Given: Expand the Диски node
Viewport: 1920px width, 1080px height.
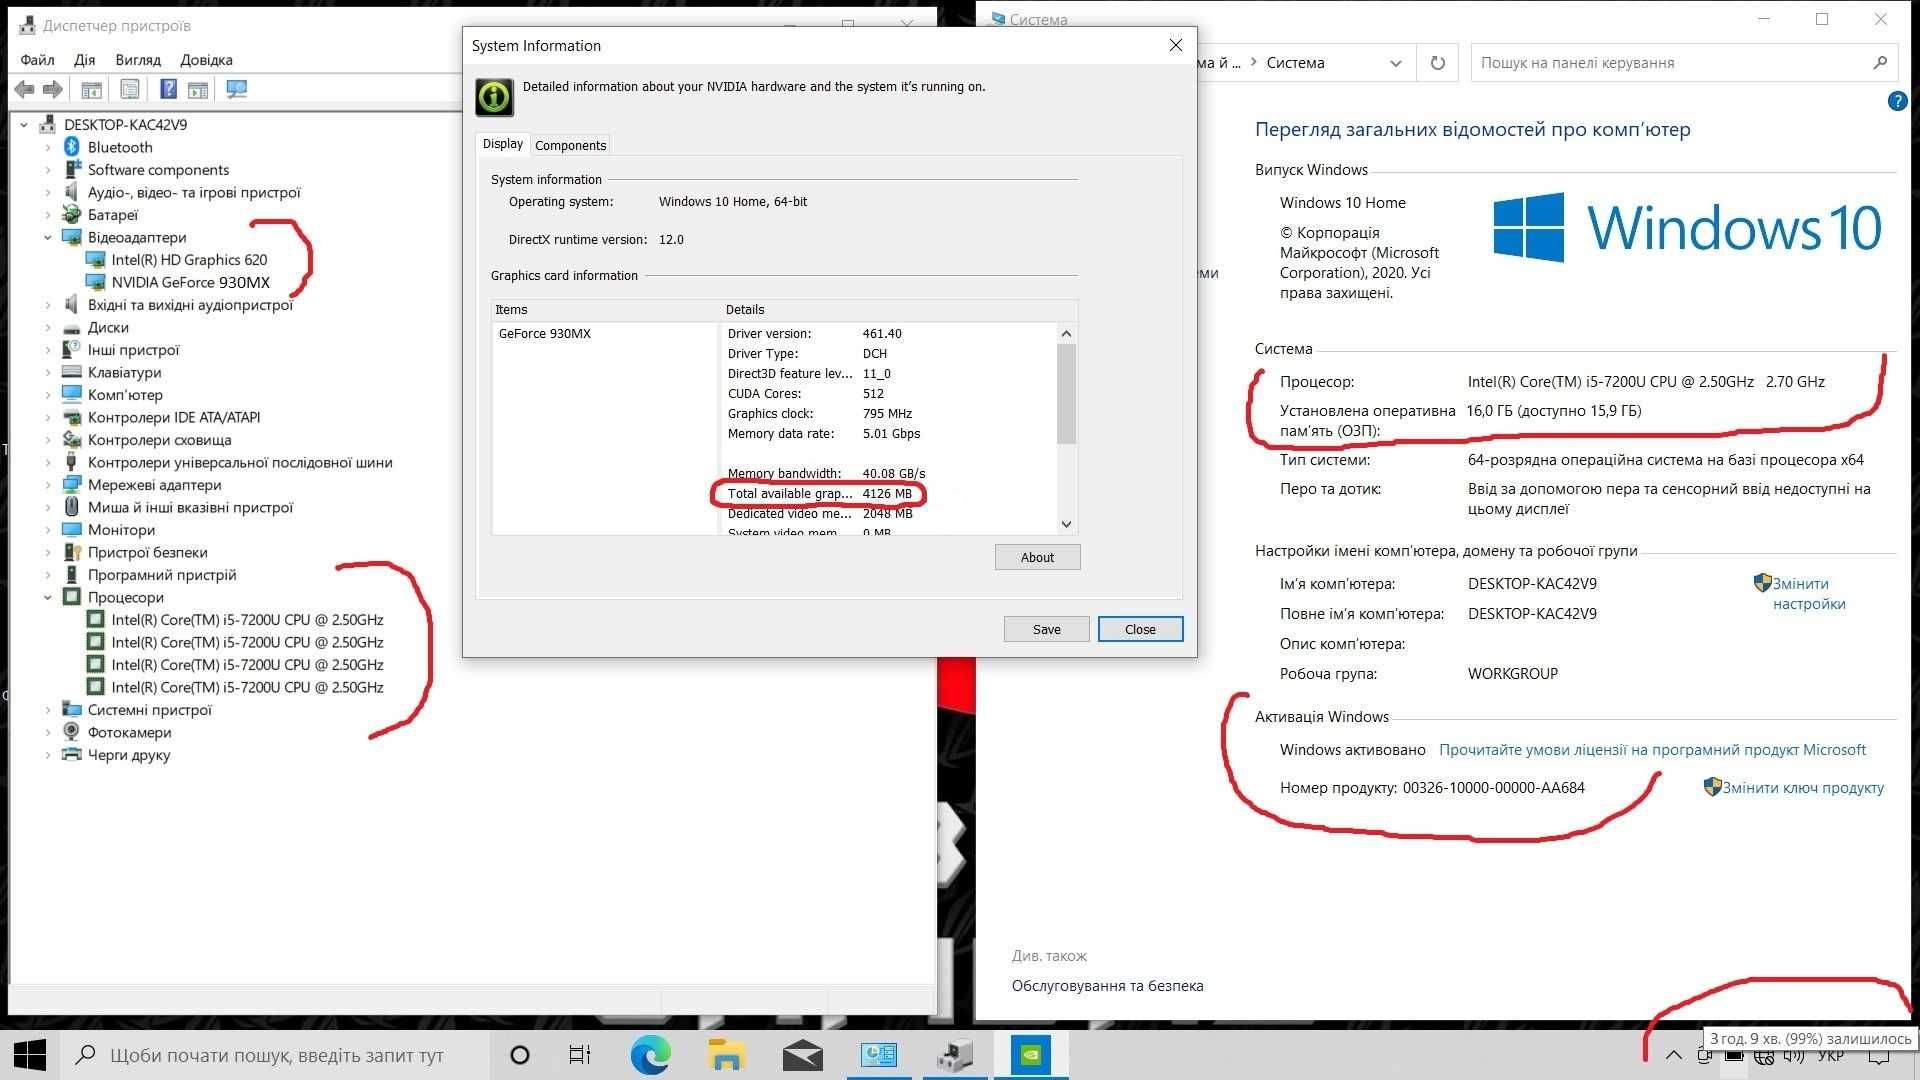Looking at the screenshot, I should point(47,327).
